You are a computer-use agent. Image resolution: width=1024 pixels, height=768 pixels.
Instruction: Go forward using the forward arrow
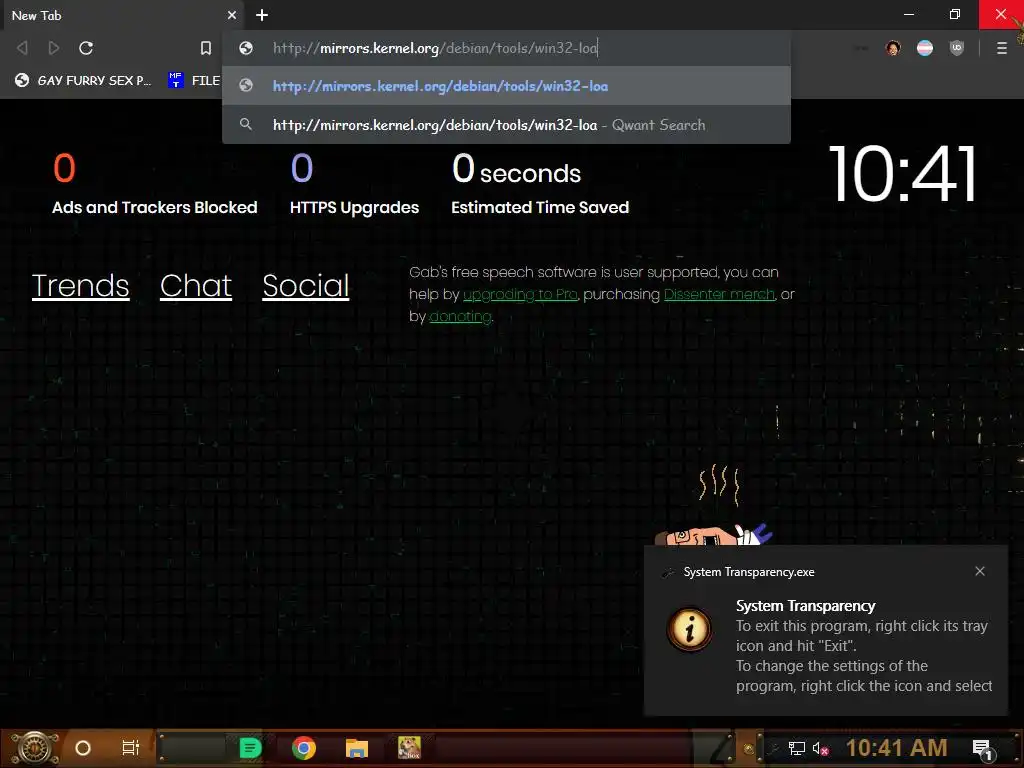[54, 48]
